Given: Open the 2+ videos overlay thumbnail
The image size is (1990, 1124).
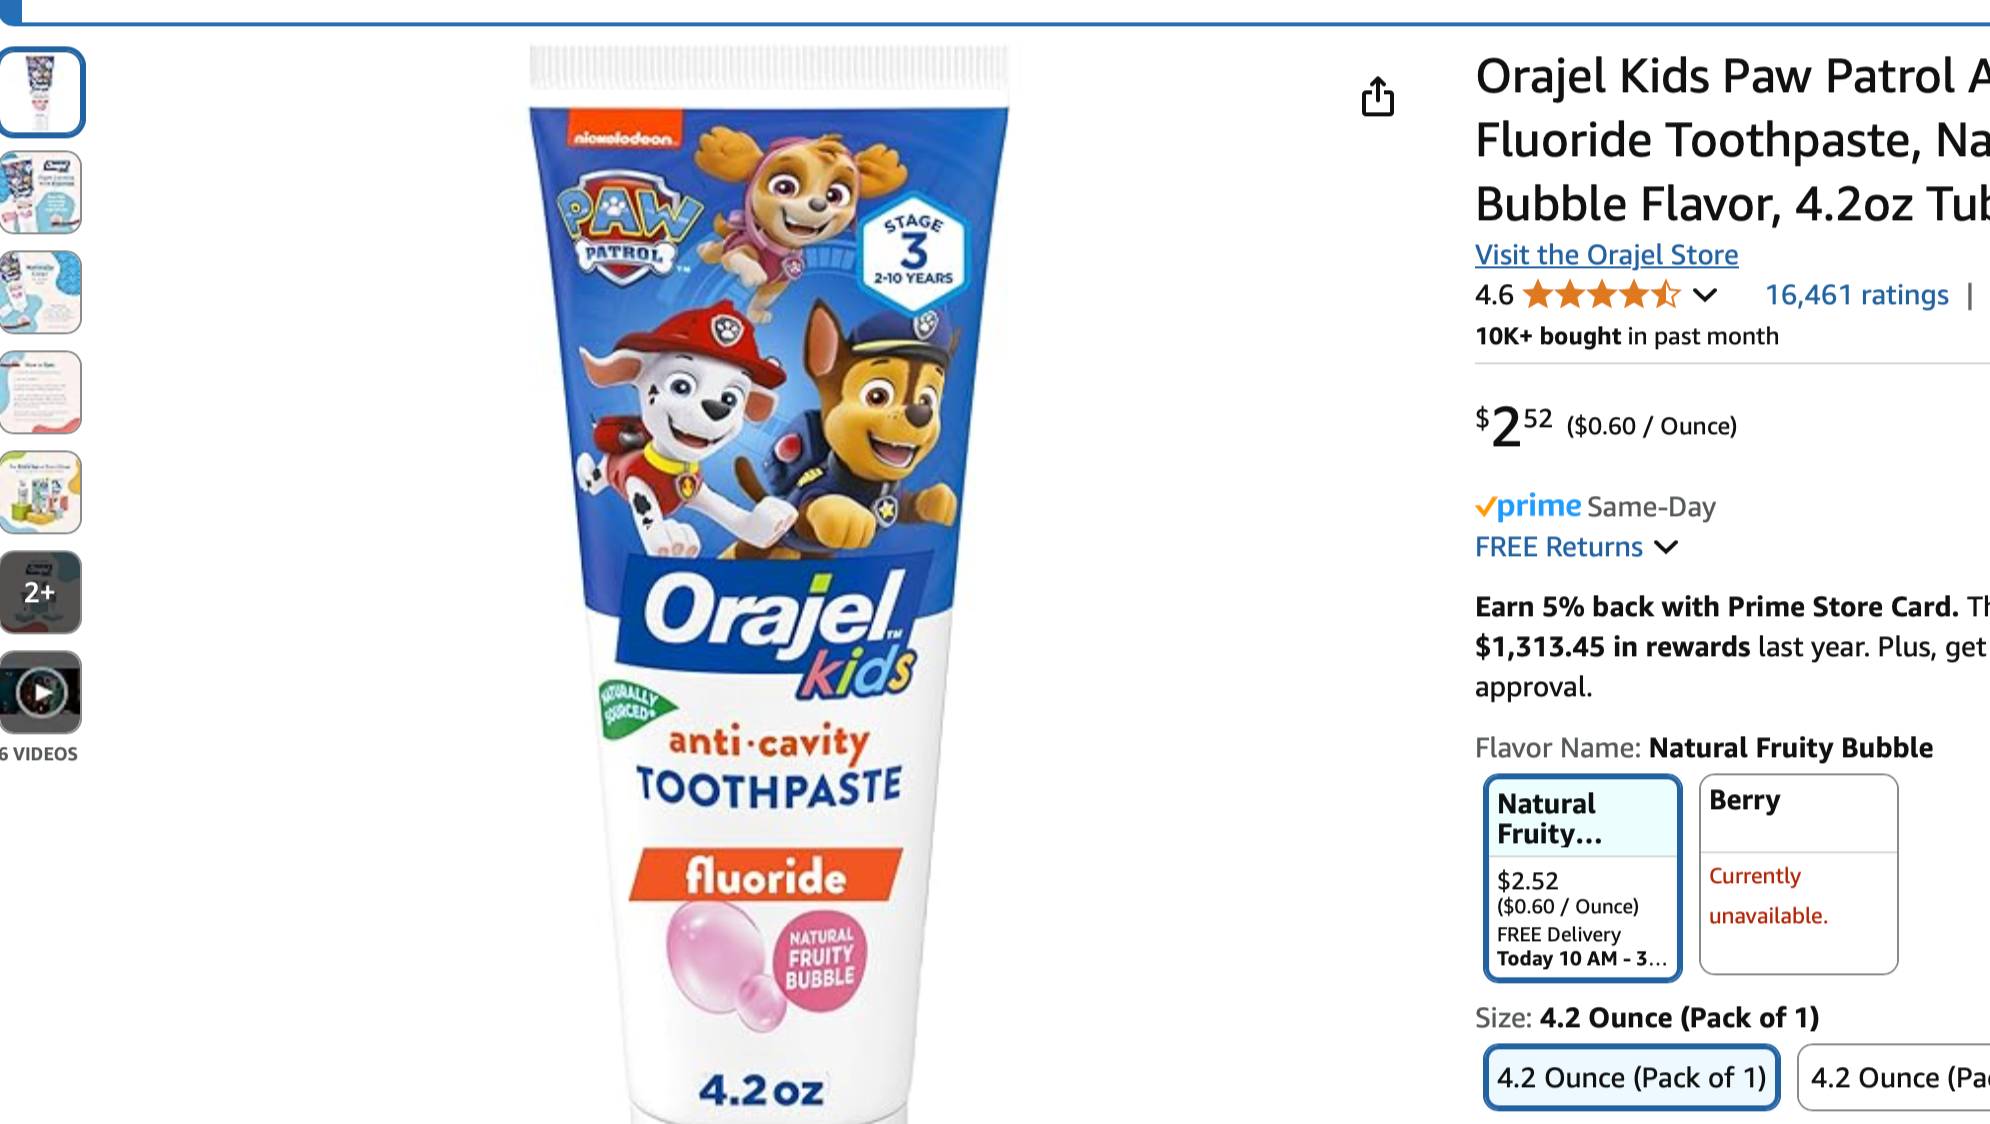Looking at the screenshot, I should tap(42, 592).
